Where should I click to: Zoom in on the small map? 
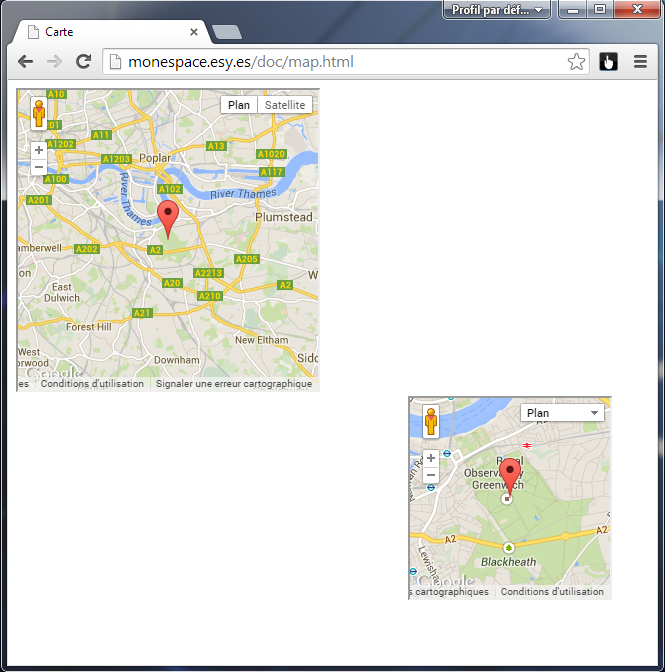[x=431, y=458]
